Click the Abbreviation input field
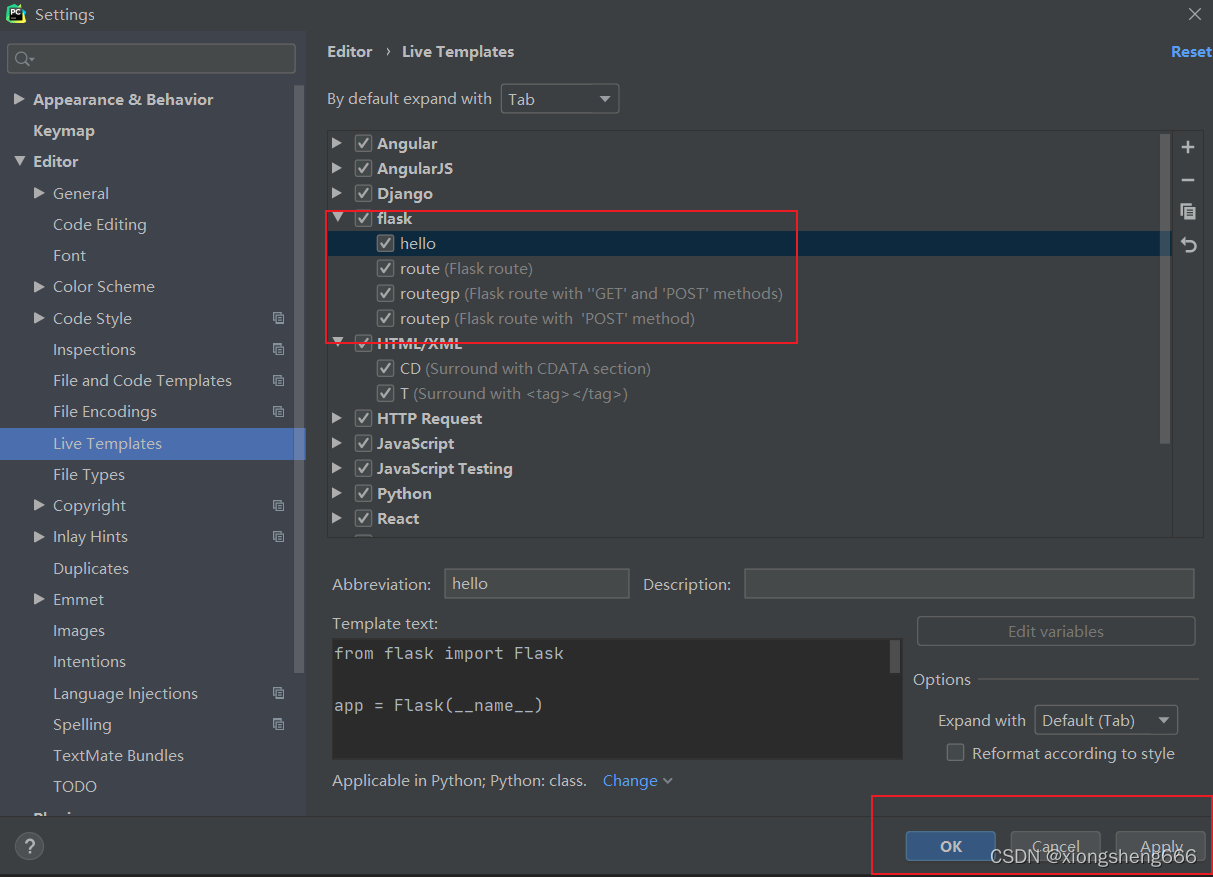1213x877 pixels. point(537,583)
